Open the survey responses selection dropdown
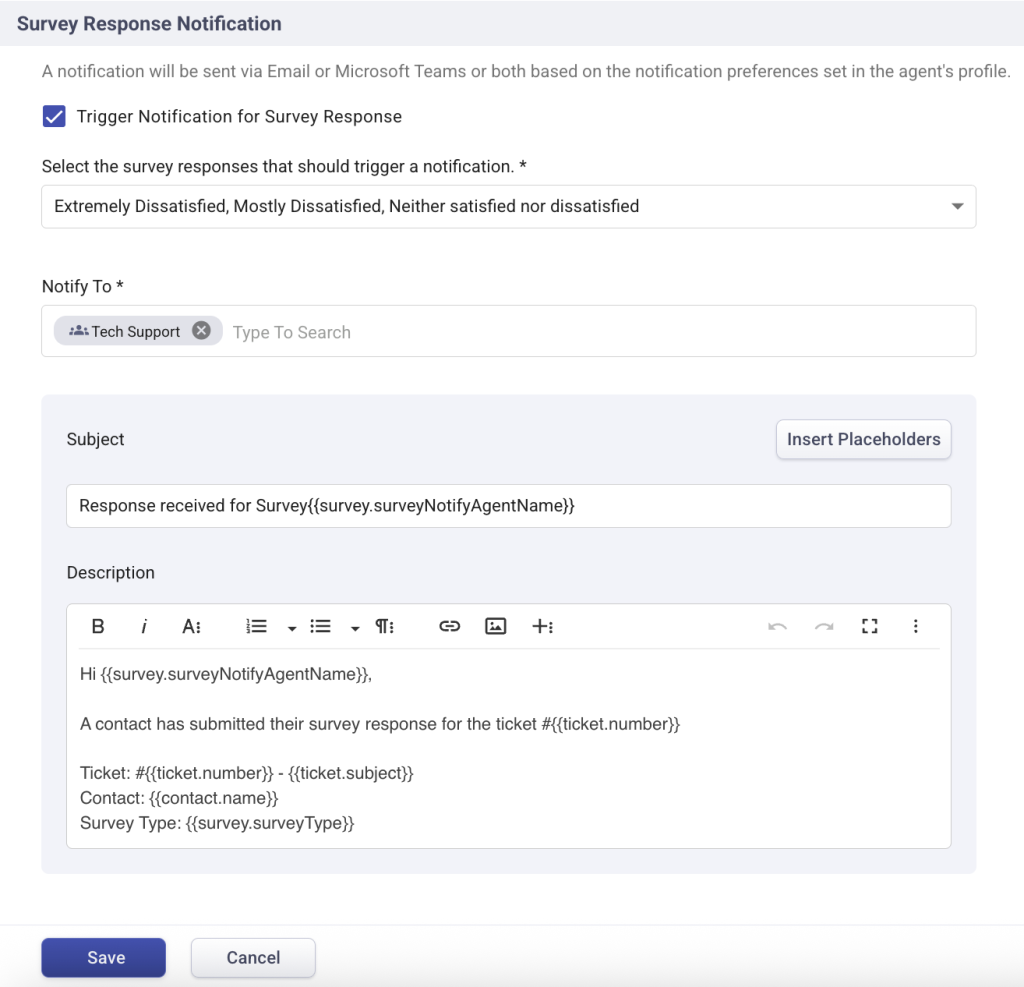1024x987 pixels. point(509,206)
